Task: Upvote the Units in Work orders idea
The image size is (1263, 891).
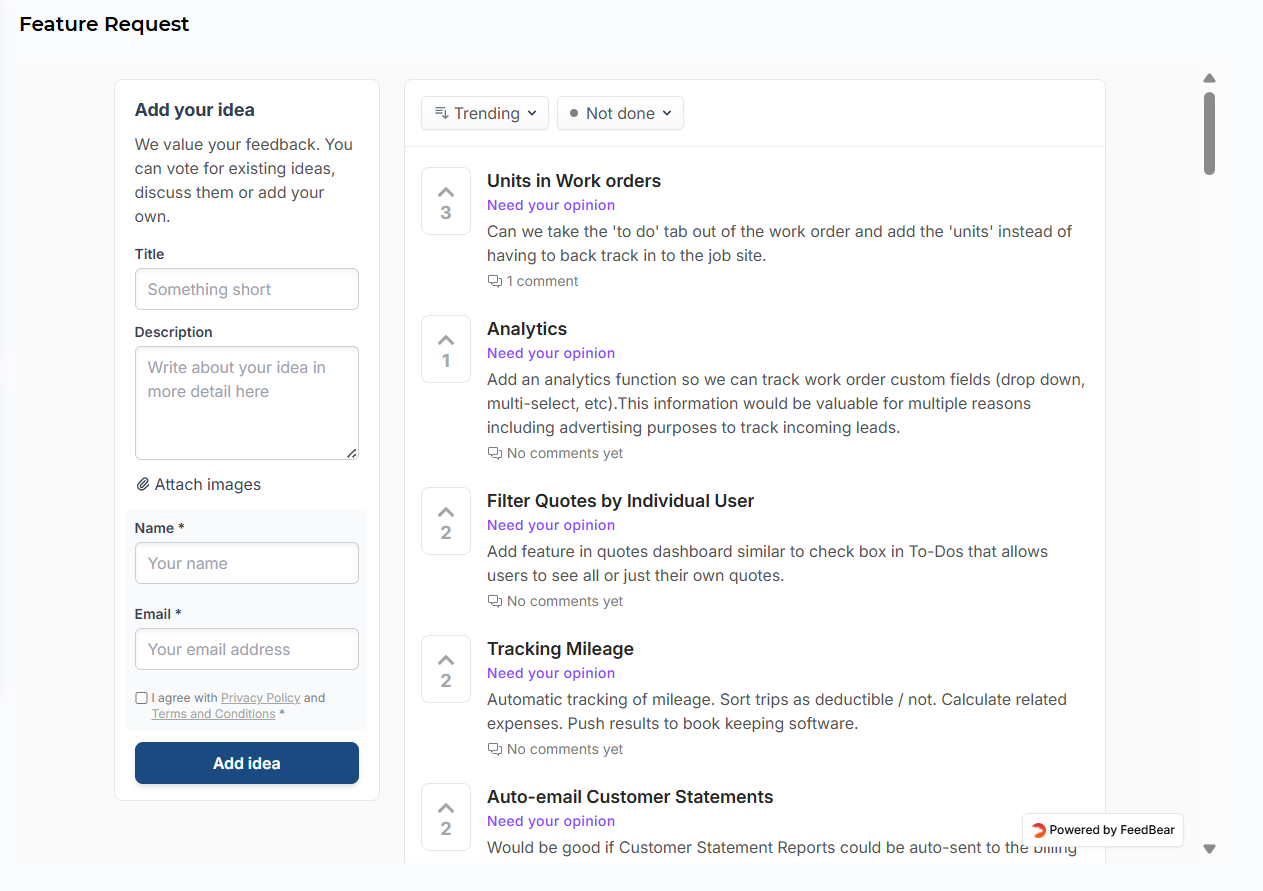Action: tap(446, 201)
